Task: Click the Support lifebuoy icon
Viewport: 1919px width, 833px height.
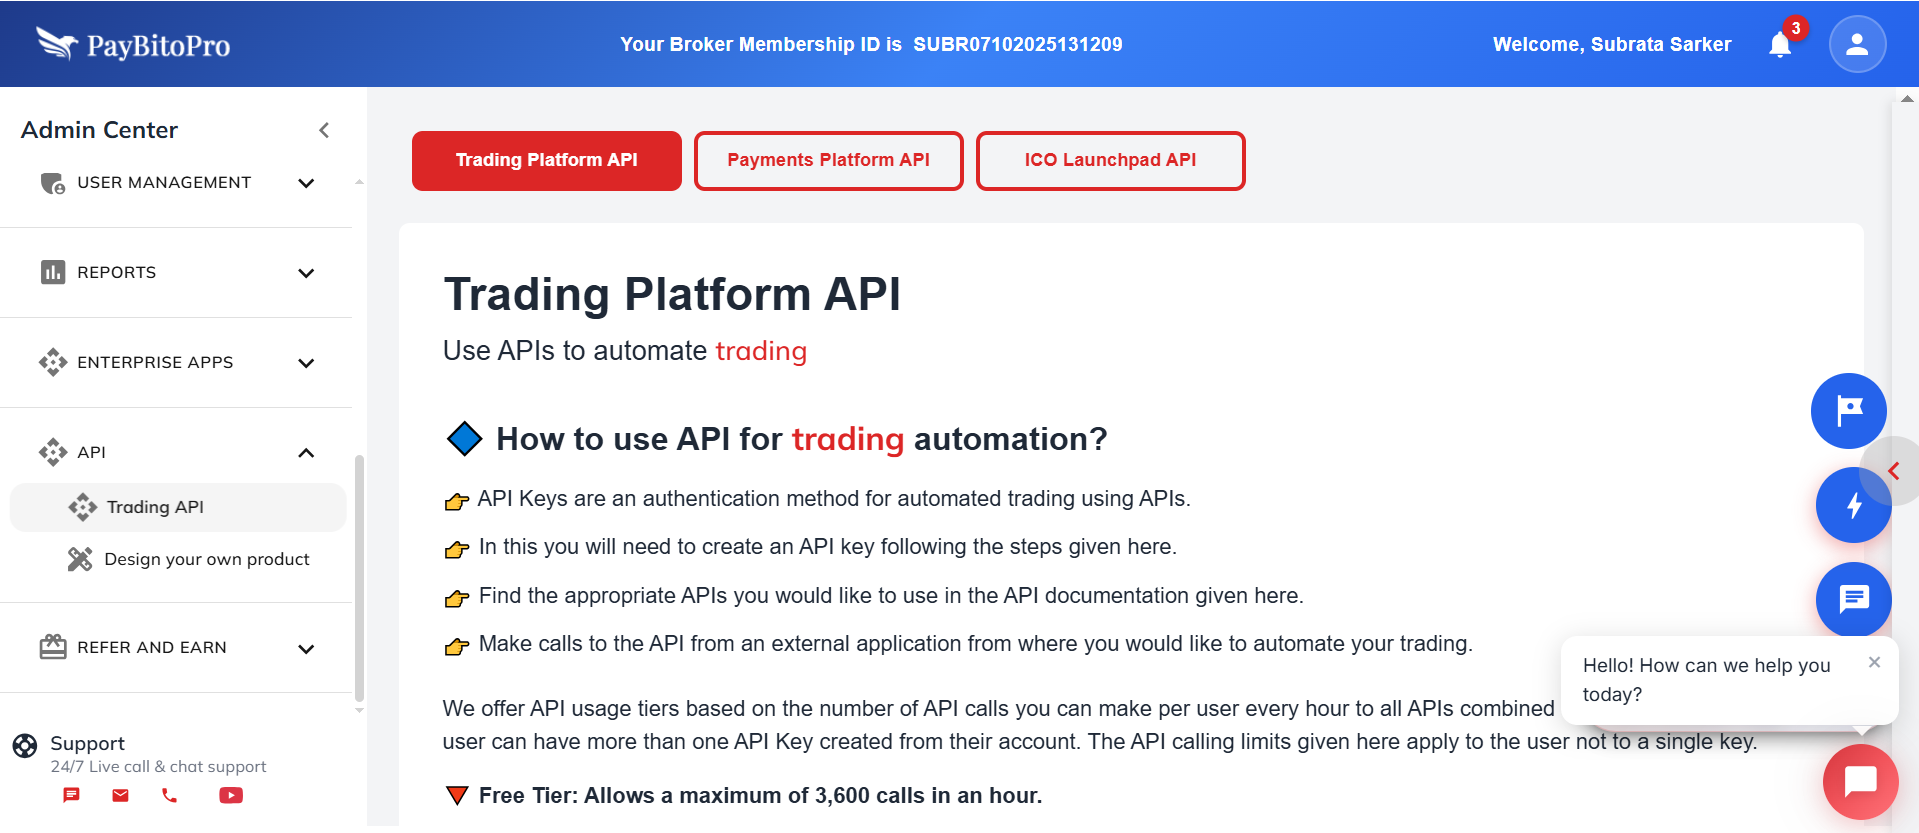Action: (x=25, y=745)
